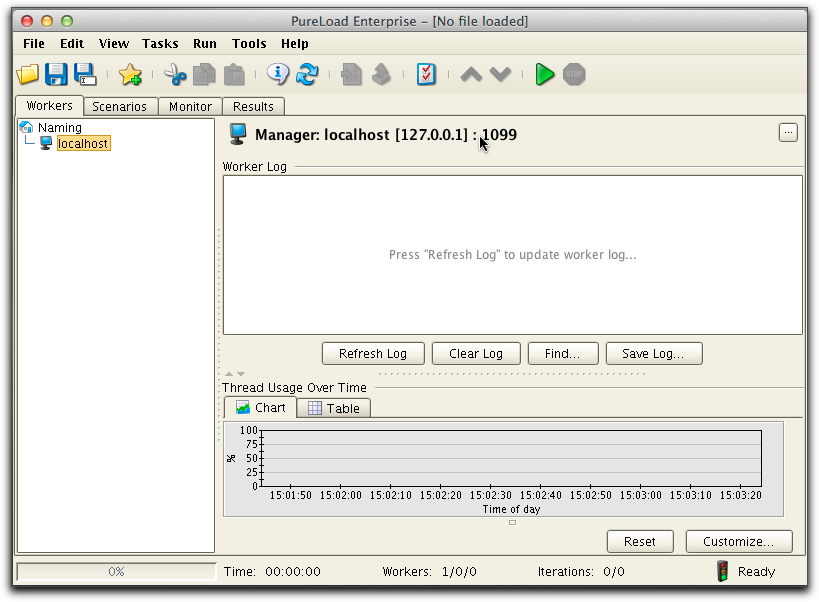Image resolution: width=819 pixels, height=602 pixels.
Task: Click the import document arrow icon
Action: pos(352,74)
